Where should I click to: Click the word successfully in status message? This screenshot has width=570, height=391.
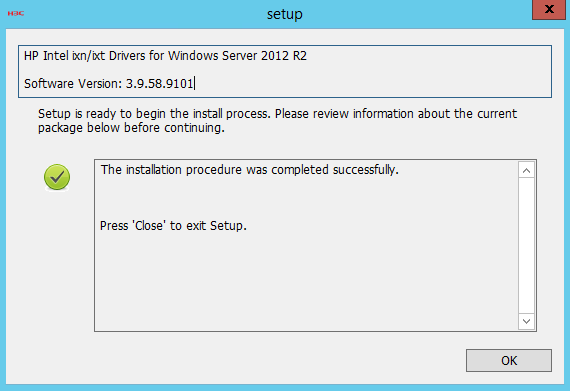point(366,170)
